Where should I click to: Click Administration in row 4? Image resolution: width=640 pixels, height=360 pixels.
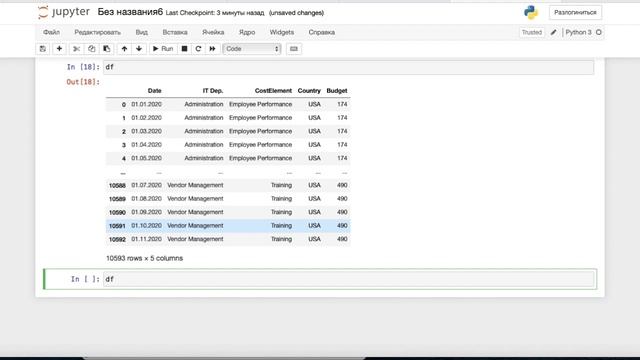point(204,158)
